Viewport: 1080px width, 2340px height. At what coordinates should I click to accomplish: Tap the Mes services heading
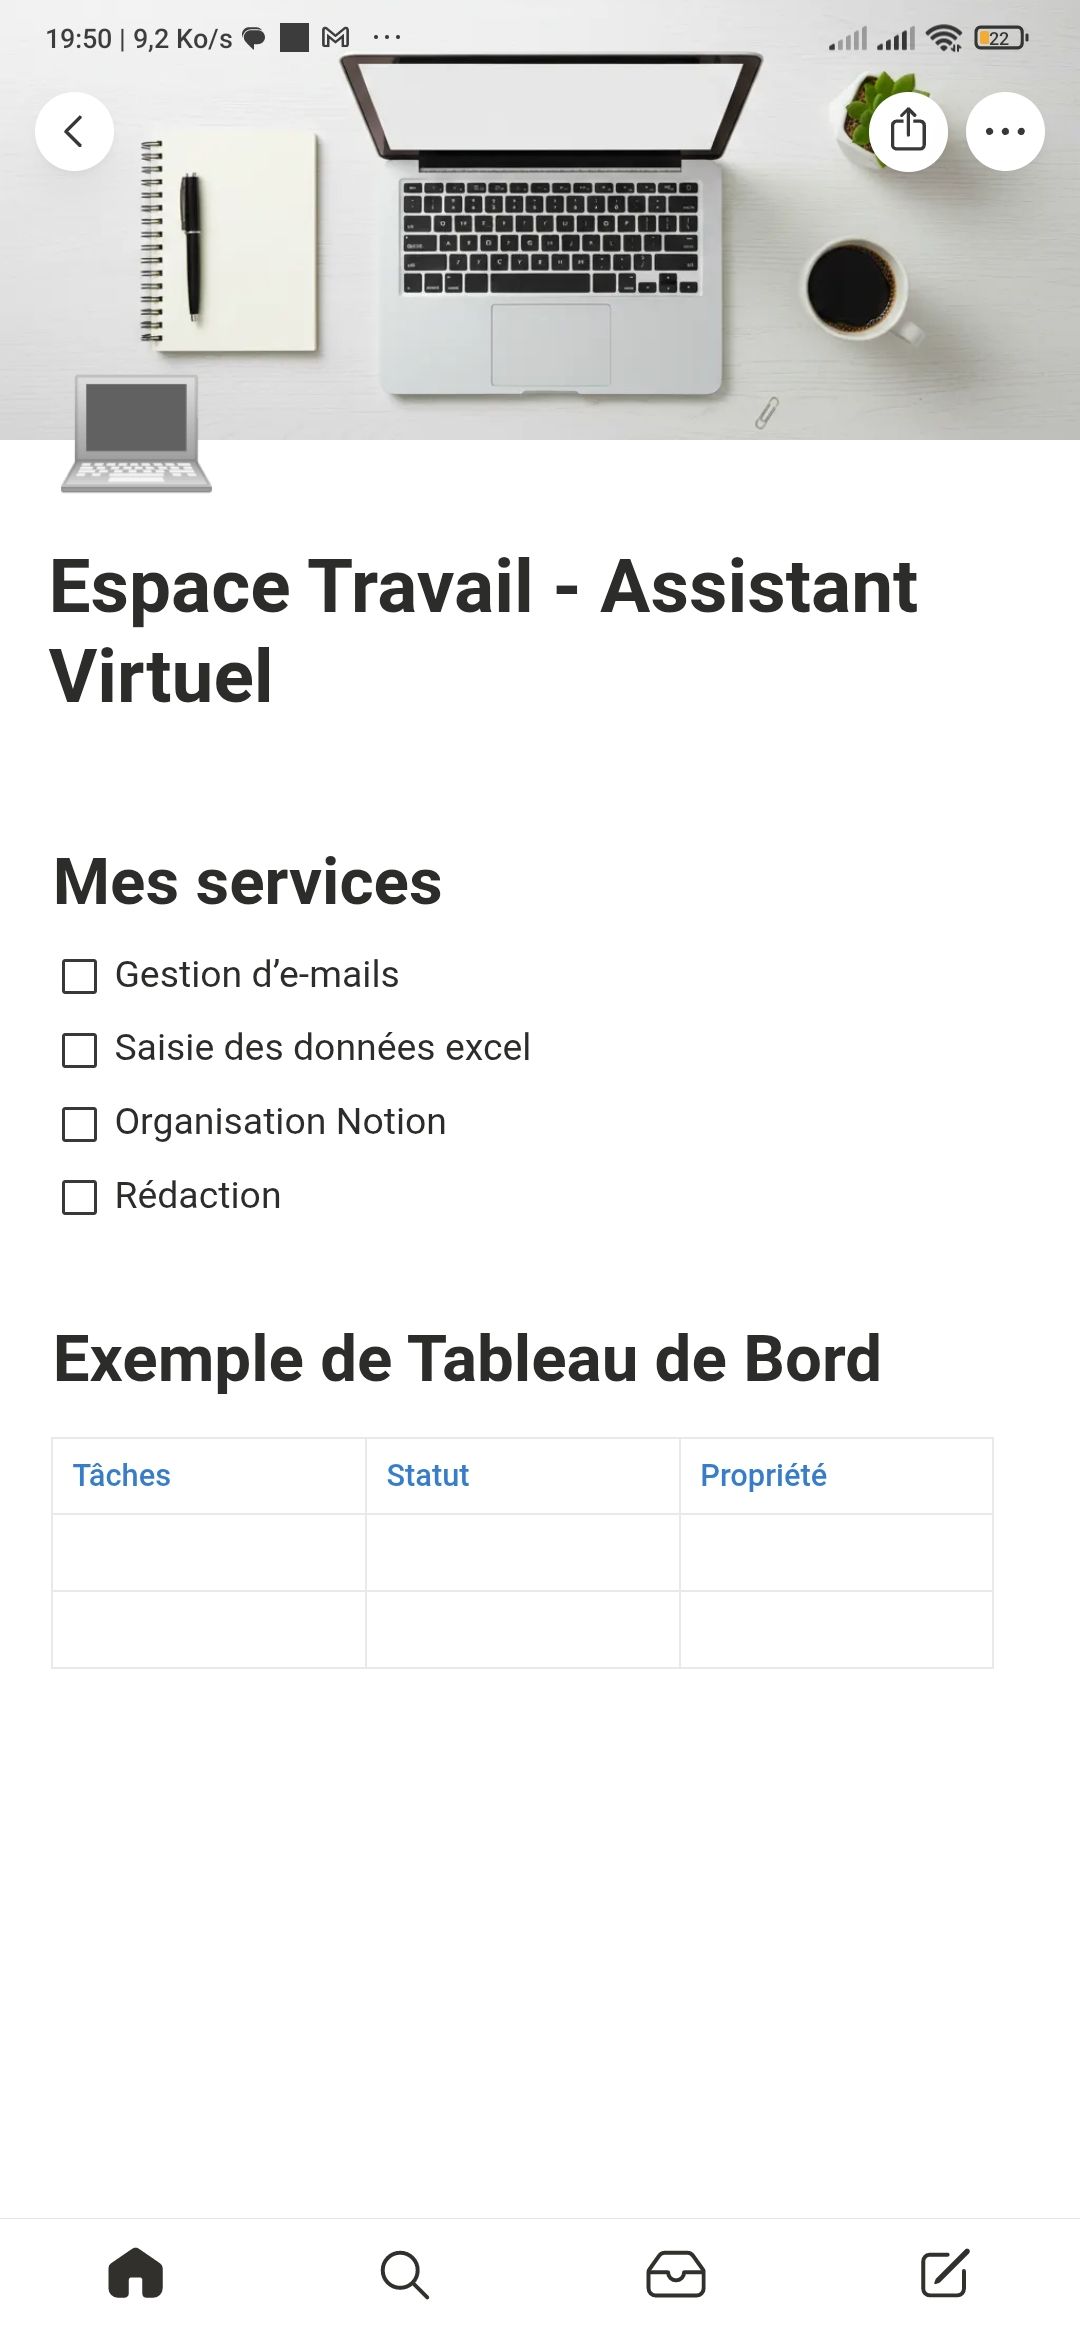(x=248, y=882)
